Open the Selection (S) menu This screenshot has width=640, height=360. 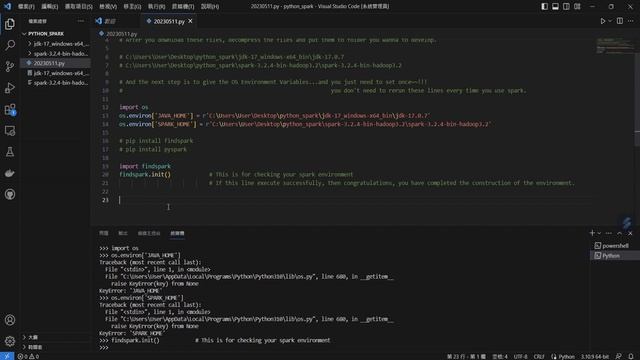tap(79, 7)
